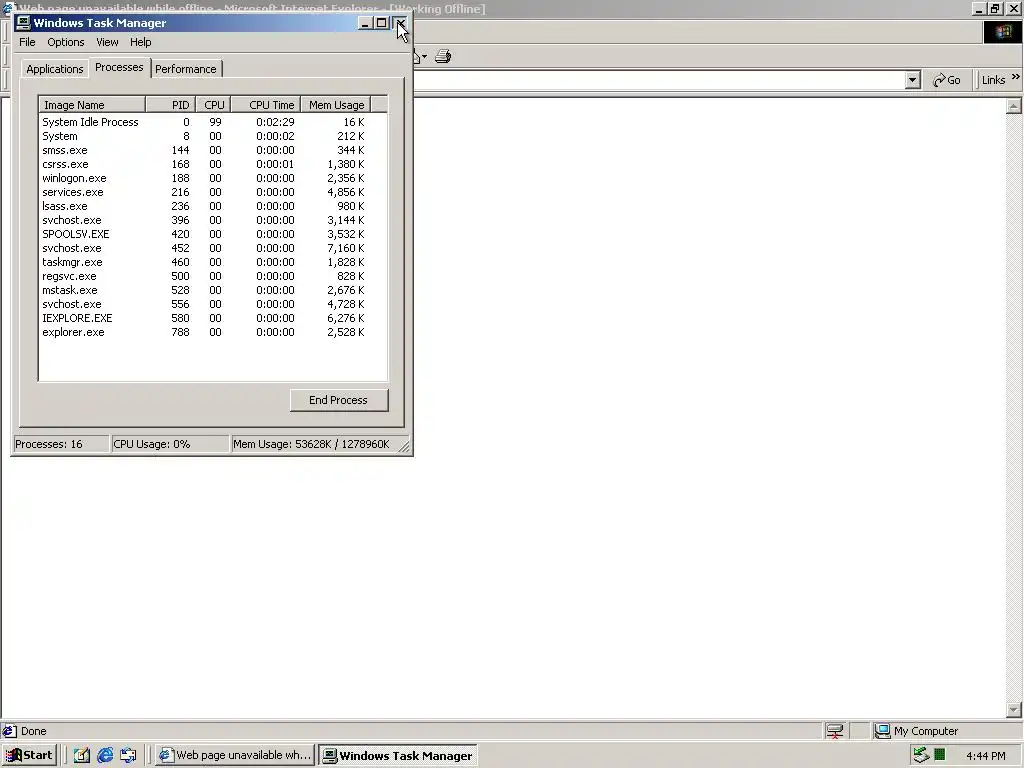Select the lsass.exe process
The image size is (1024, 768).
(213, 206)
